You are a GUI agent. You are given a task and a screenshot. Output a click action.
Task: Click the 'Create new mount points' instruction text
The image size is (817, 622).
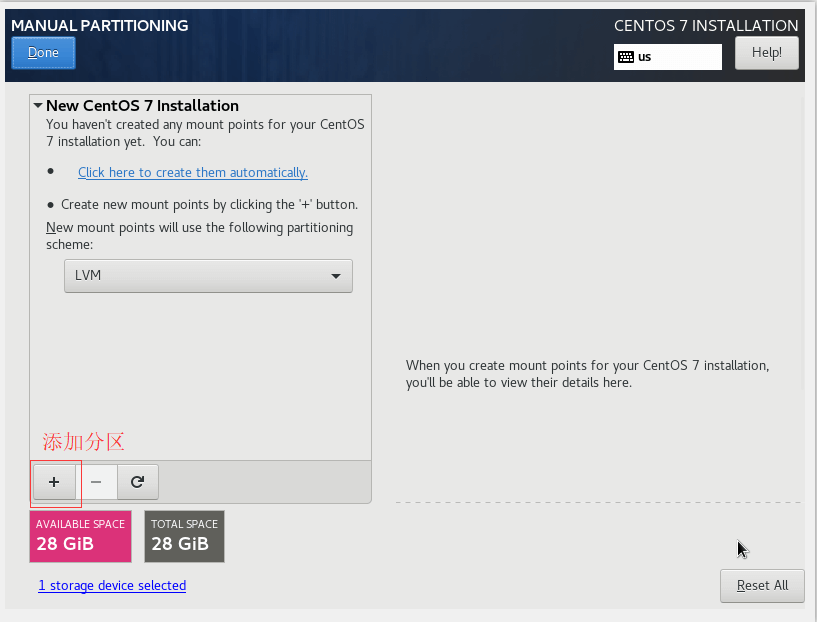pyautogui.click(x=209, y=205)
